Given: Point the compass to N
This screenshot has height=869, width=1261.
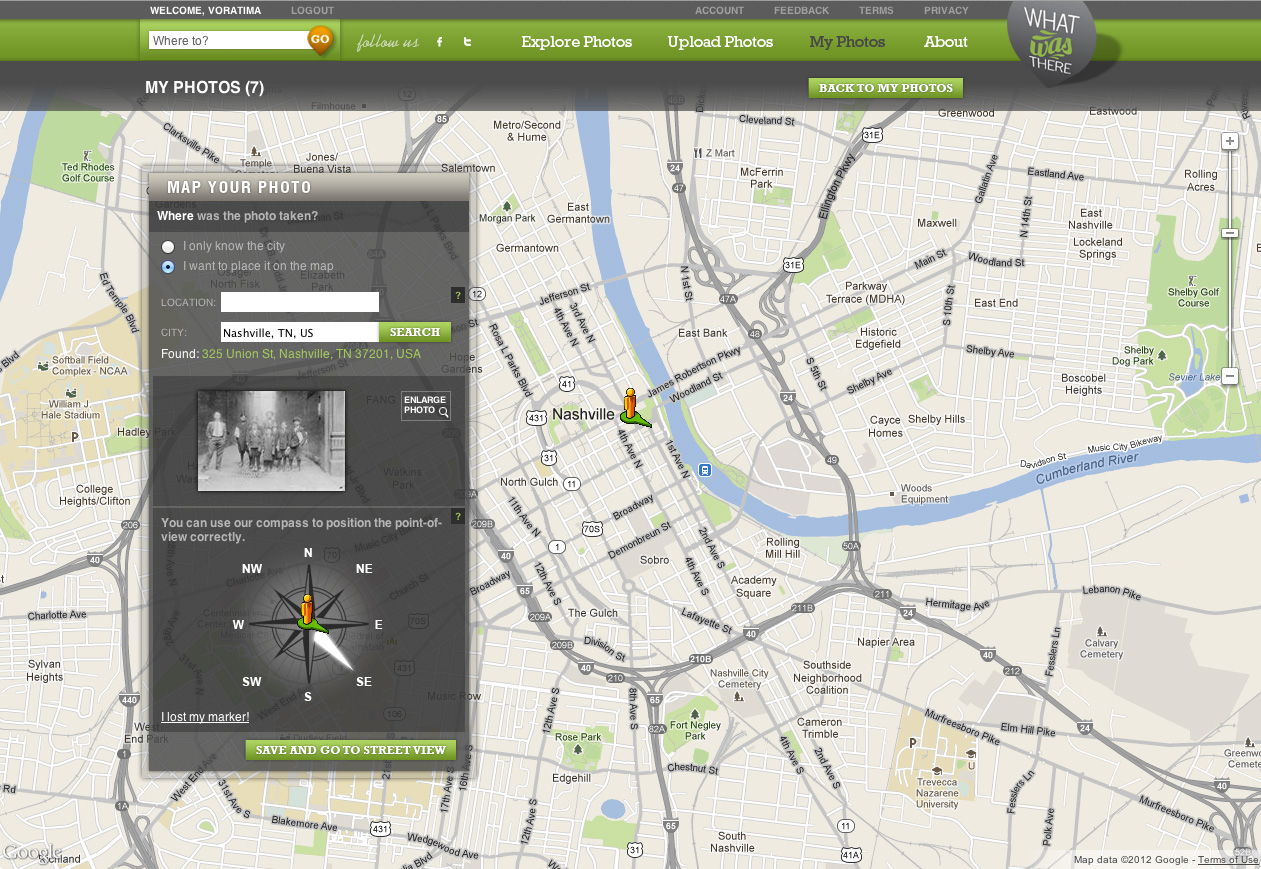Looking at the screenshot, I should (308, 553).
